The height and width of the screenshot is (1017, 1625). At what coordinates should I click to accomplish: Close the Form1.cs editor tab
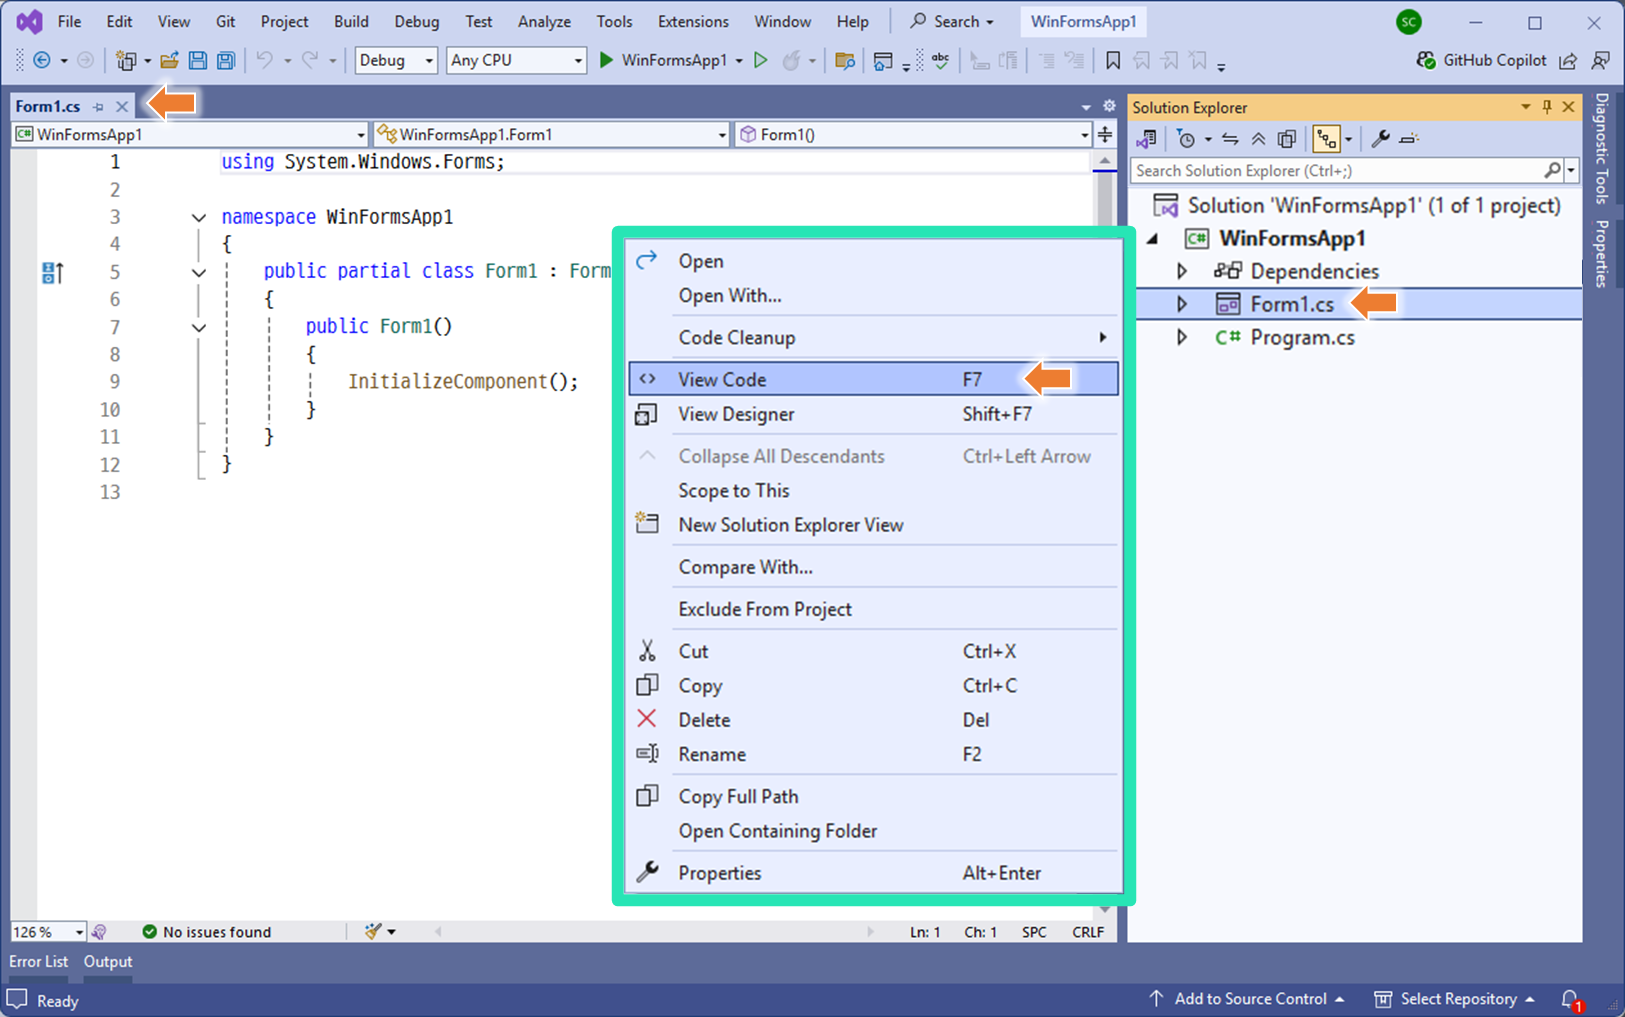click(x=122, y=106)
